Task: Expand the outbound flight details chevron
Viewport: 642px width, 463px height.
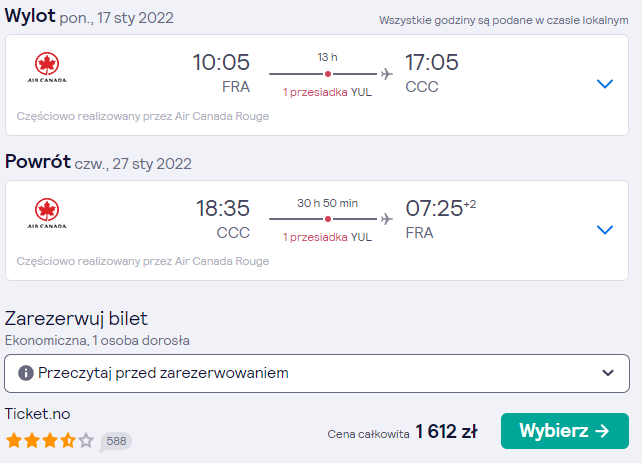Action: point(605,84)
